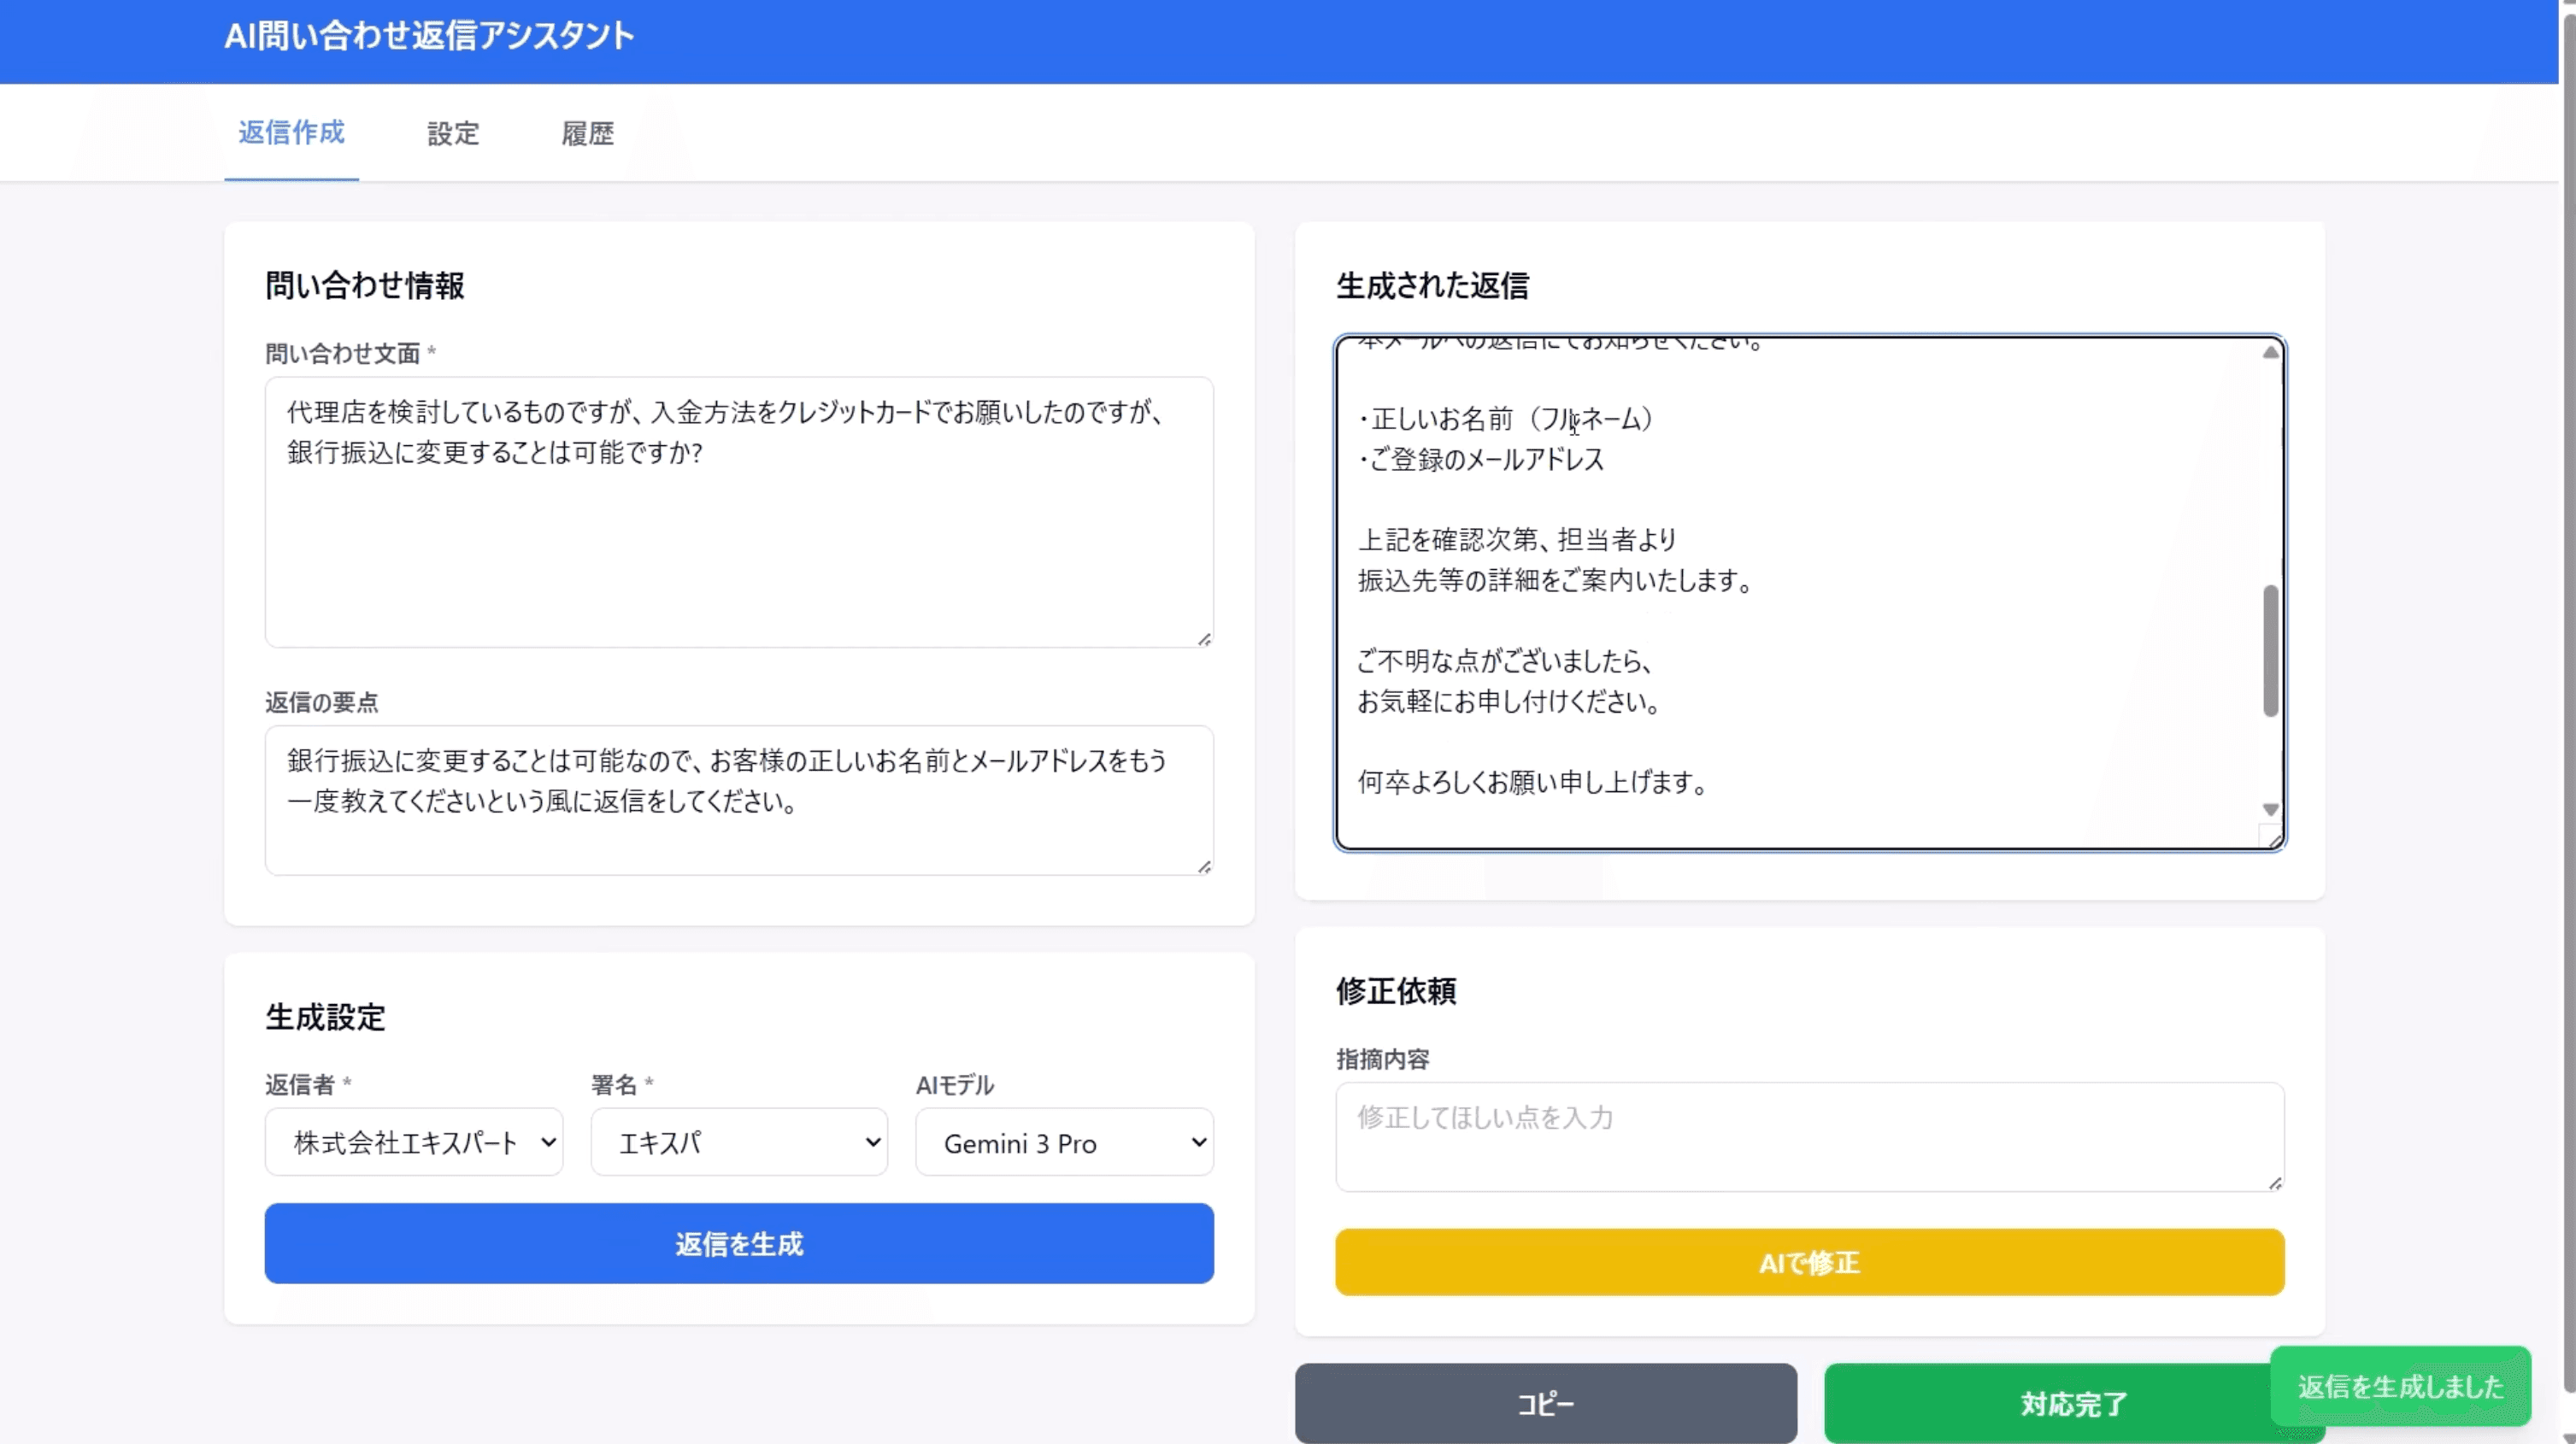Open the 返信者 dropdown showing 株式会社エキスパート
The height and width of the screenshot is (1444, 2576).
coord(414,1142)
